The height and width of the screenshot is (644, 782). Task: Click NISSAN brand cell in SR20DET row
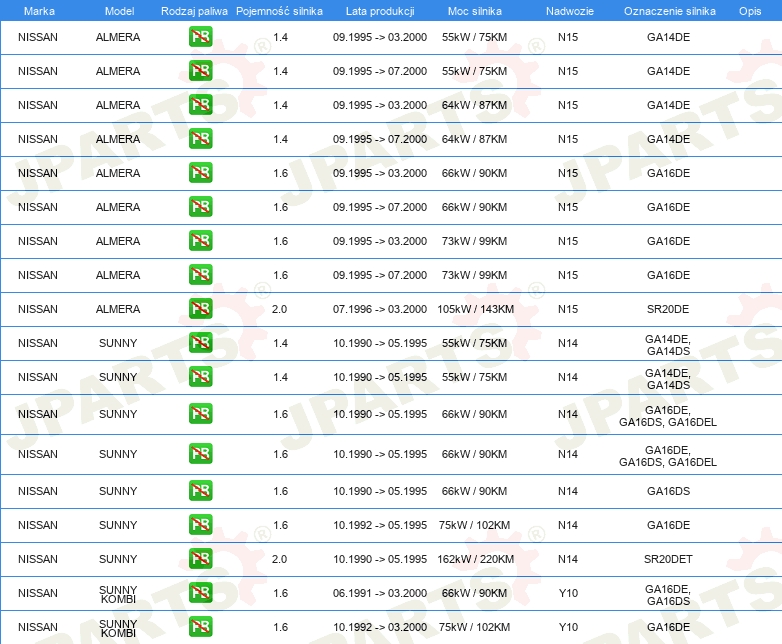(38, 559)
